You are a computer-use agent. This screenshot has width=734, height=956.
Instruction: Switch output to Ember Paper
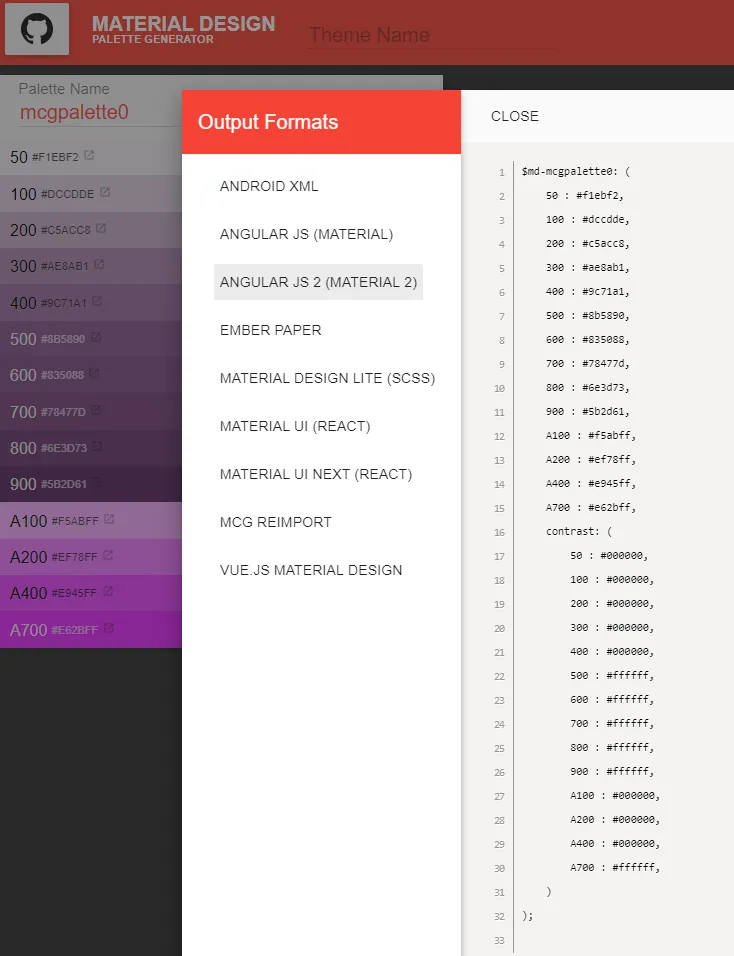[271, 330]
